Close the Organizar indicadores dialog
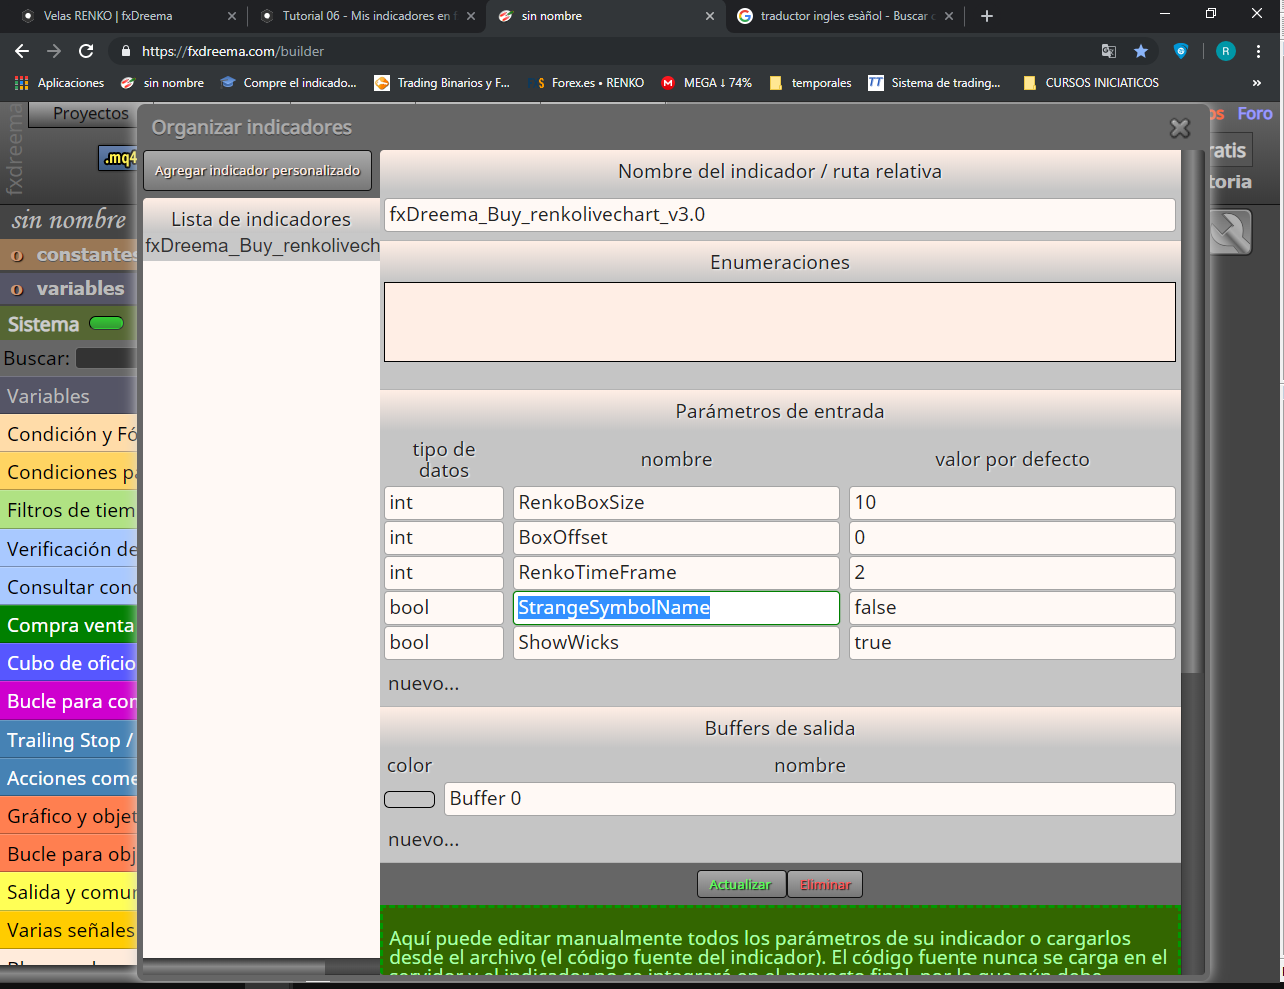 point(1180,128)
